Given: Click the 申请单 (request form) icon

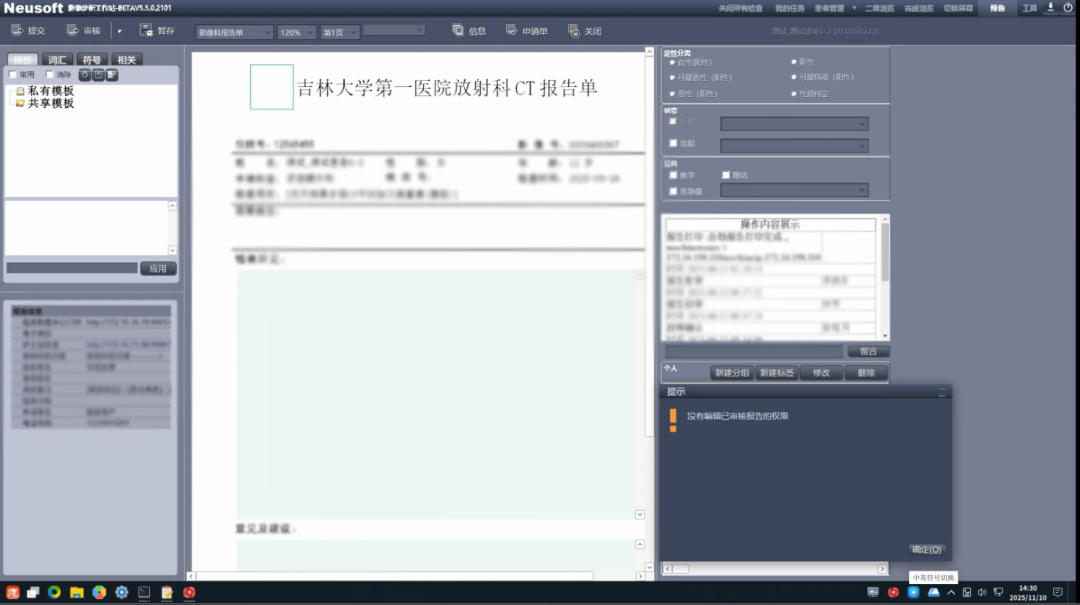Looking at the screenshot, I should tap(523, 30).
